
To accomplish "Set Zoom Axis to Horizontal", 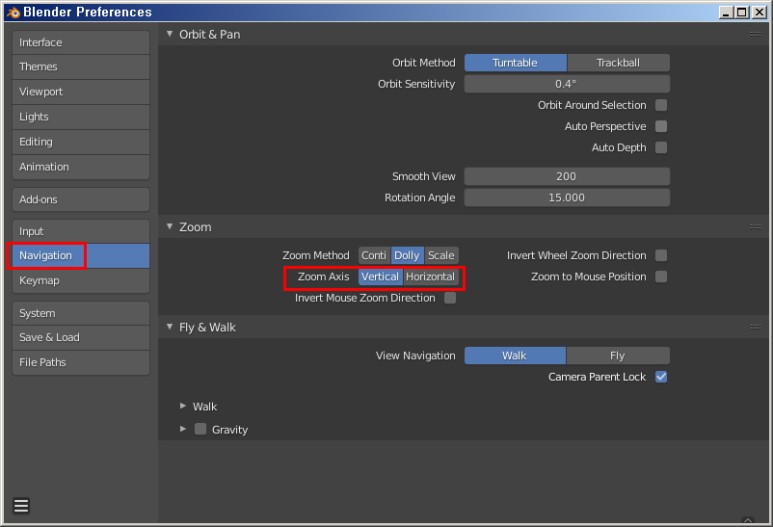I will coord(431,277).
